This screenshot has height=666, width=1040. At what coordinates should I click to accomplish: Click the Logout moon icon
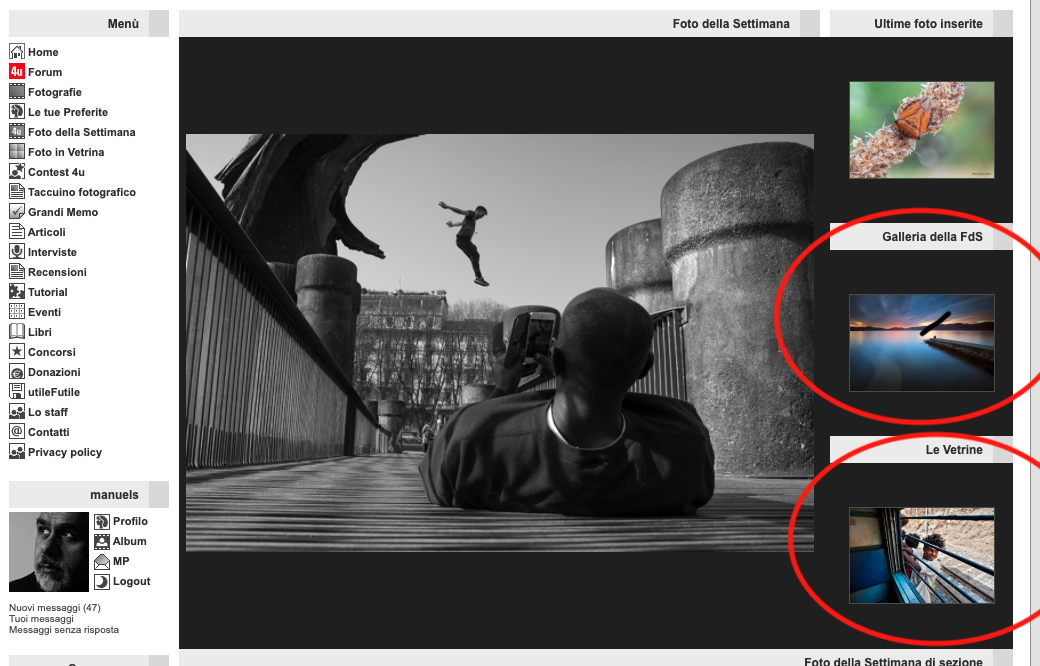102,581
